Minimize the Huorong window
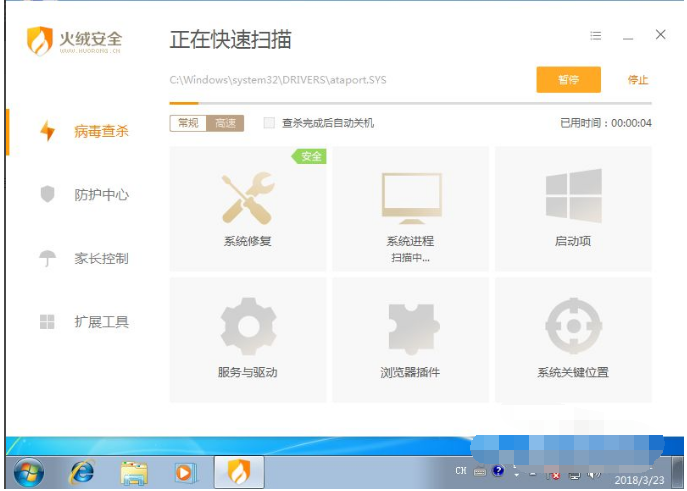The width and height of the screenshot is (687, 491). tap(628, 39)
